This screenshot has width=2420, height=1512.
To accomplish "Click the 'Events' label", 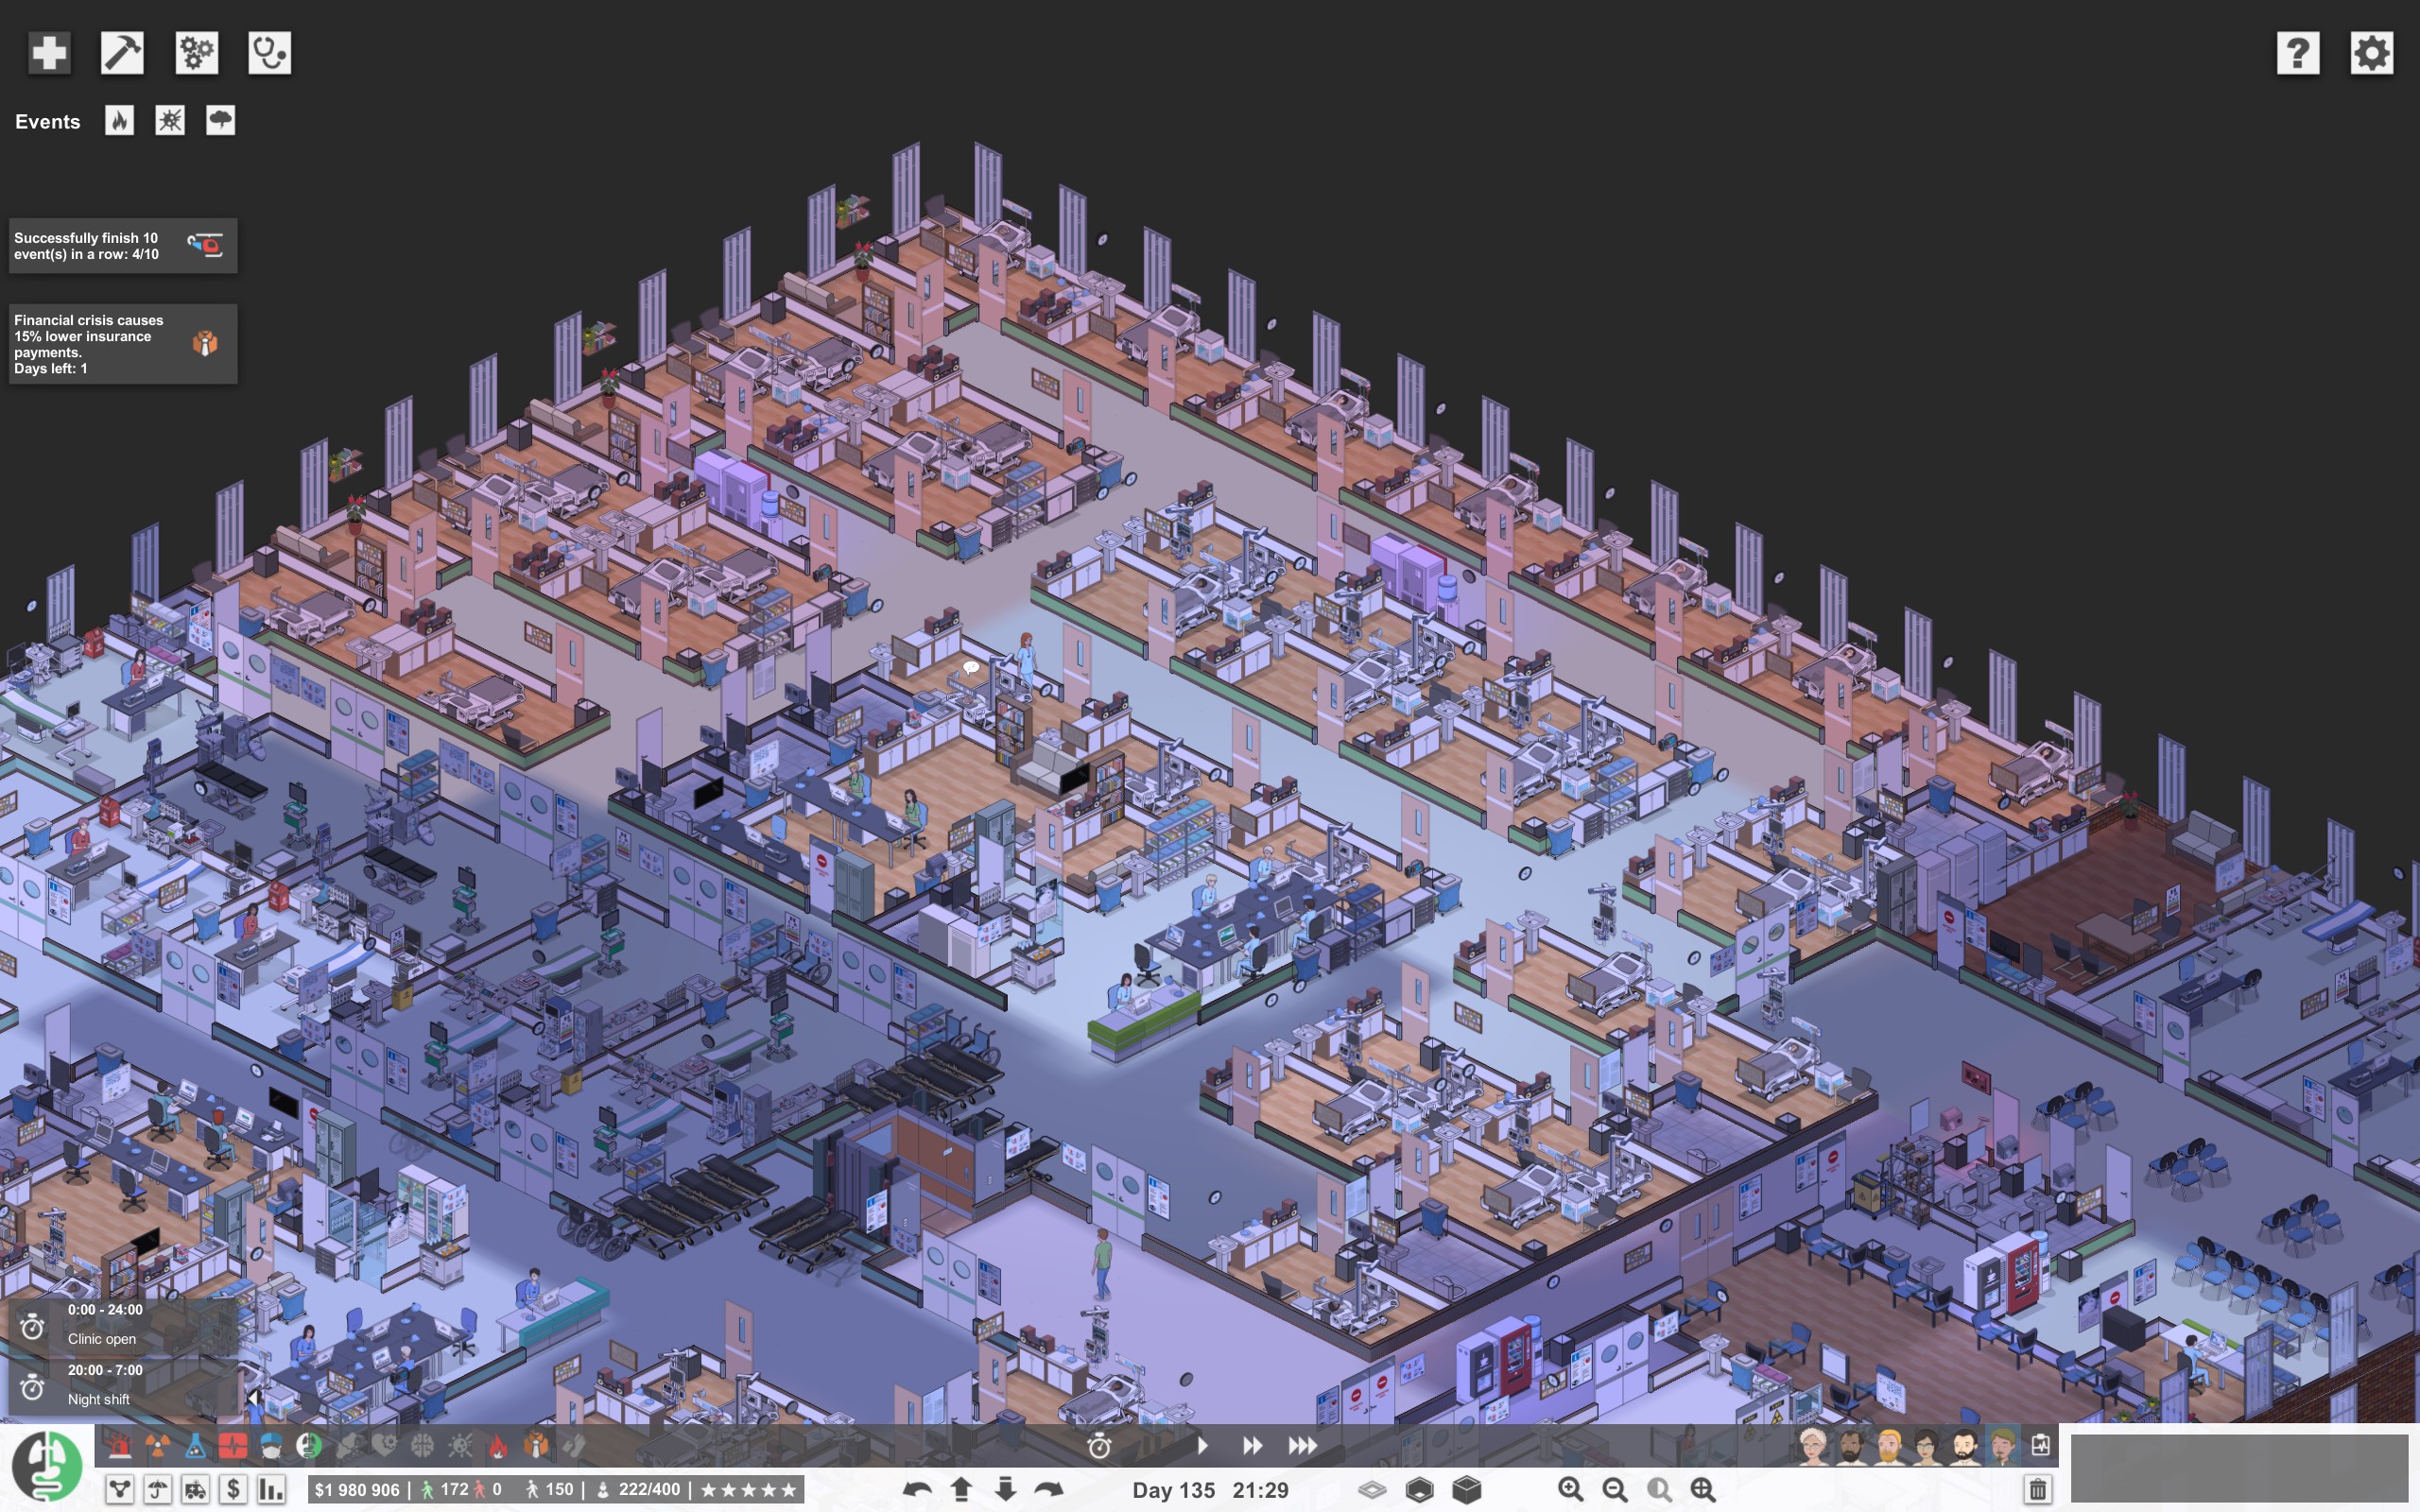I will click(47, 122).
